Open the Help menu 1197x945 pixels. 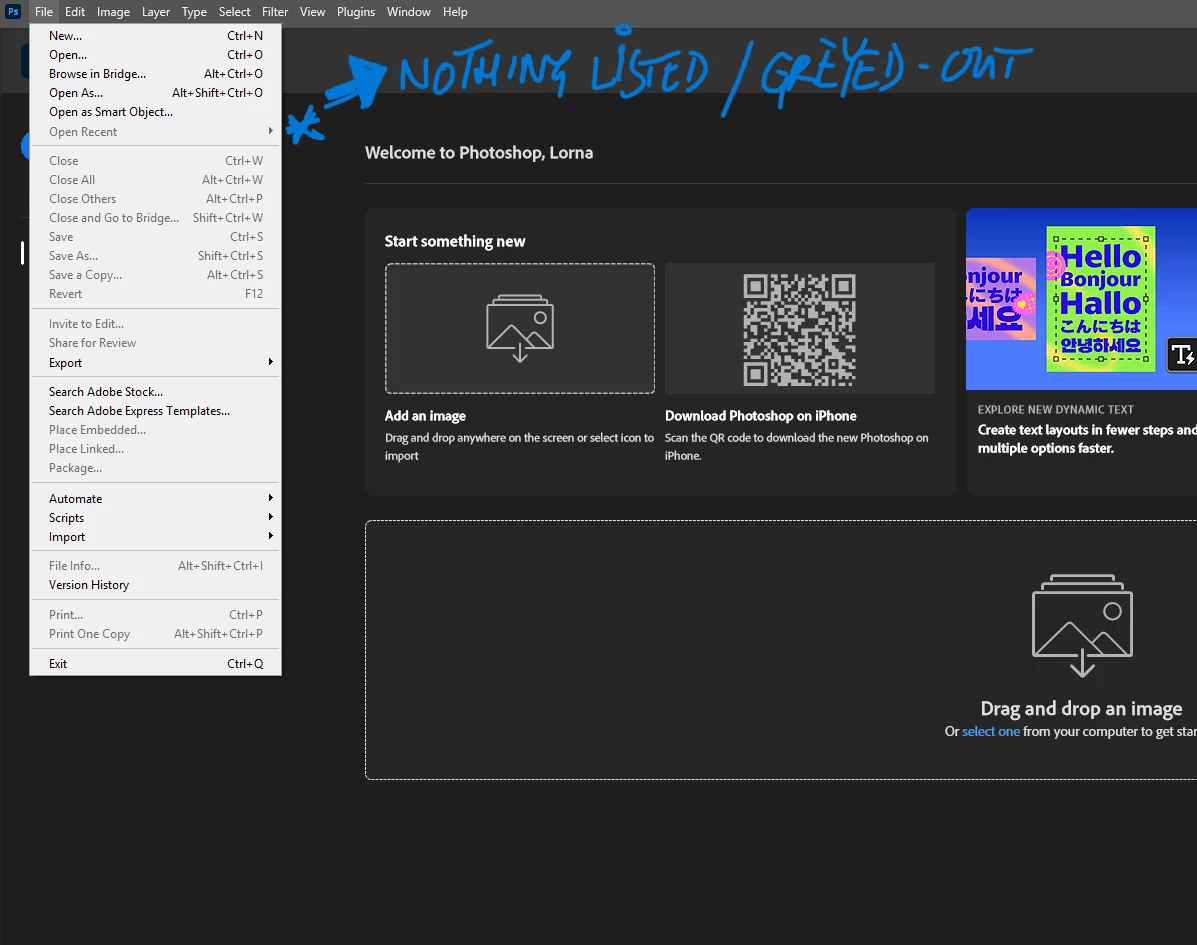pos(455,11)
